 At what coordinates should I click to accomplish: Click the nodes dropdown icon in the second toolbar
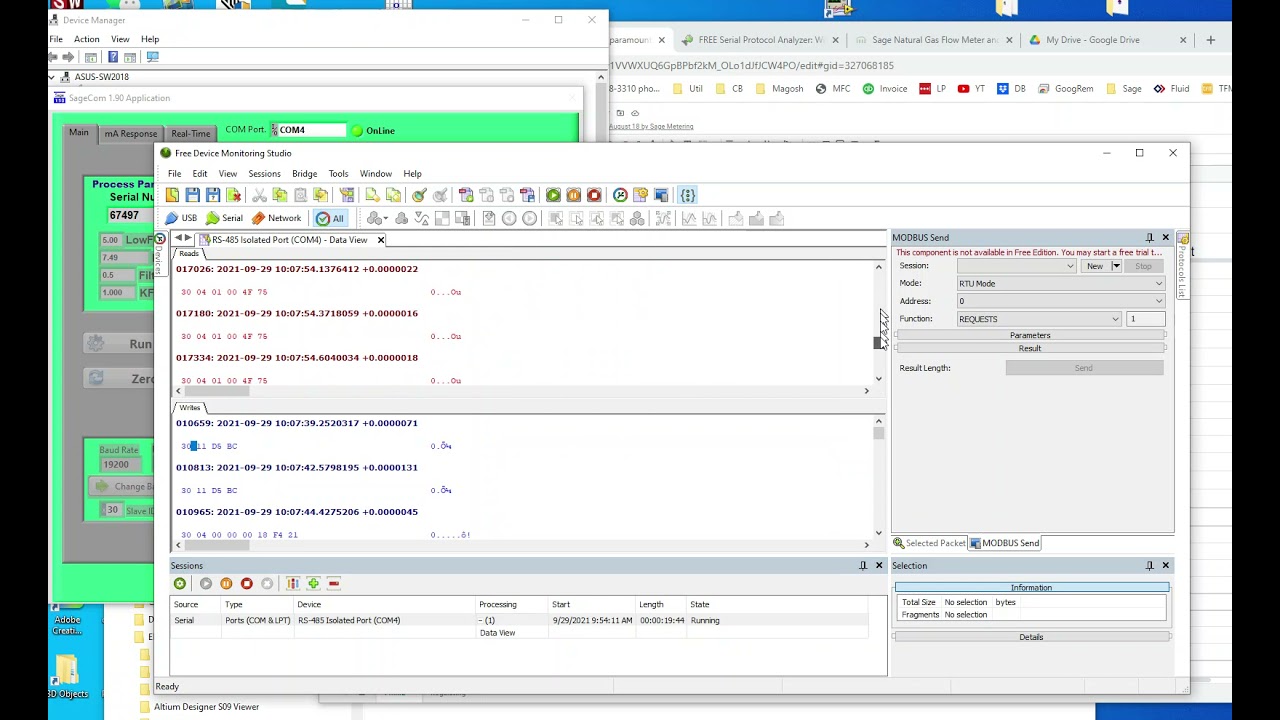click(378, 219)
